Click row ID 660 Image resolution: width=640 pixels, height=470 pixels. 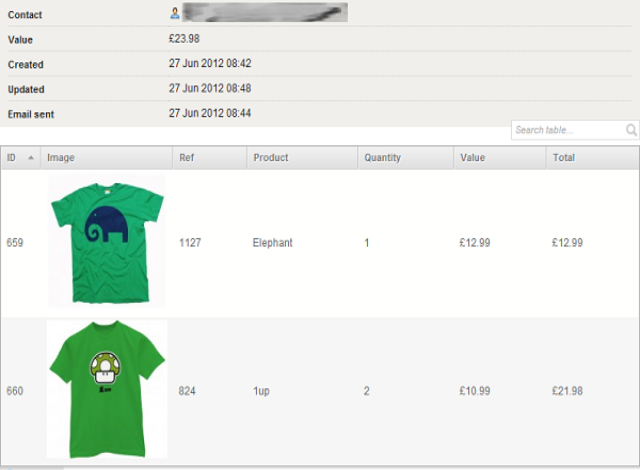coord(15,391)
